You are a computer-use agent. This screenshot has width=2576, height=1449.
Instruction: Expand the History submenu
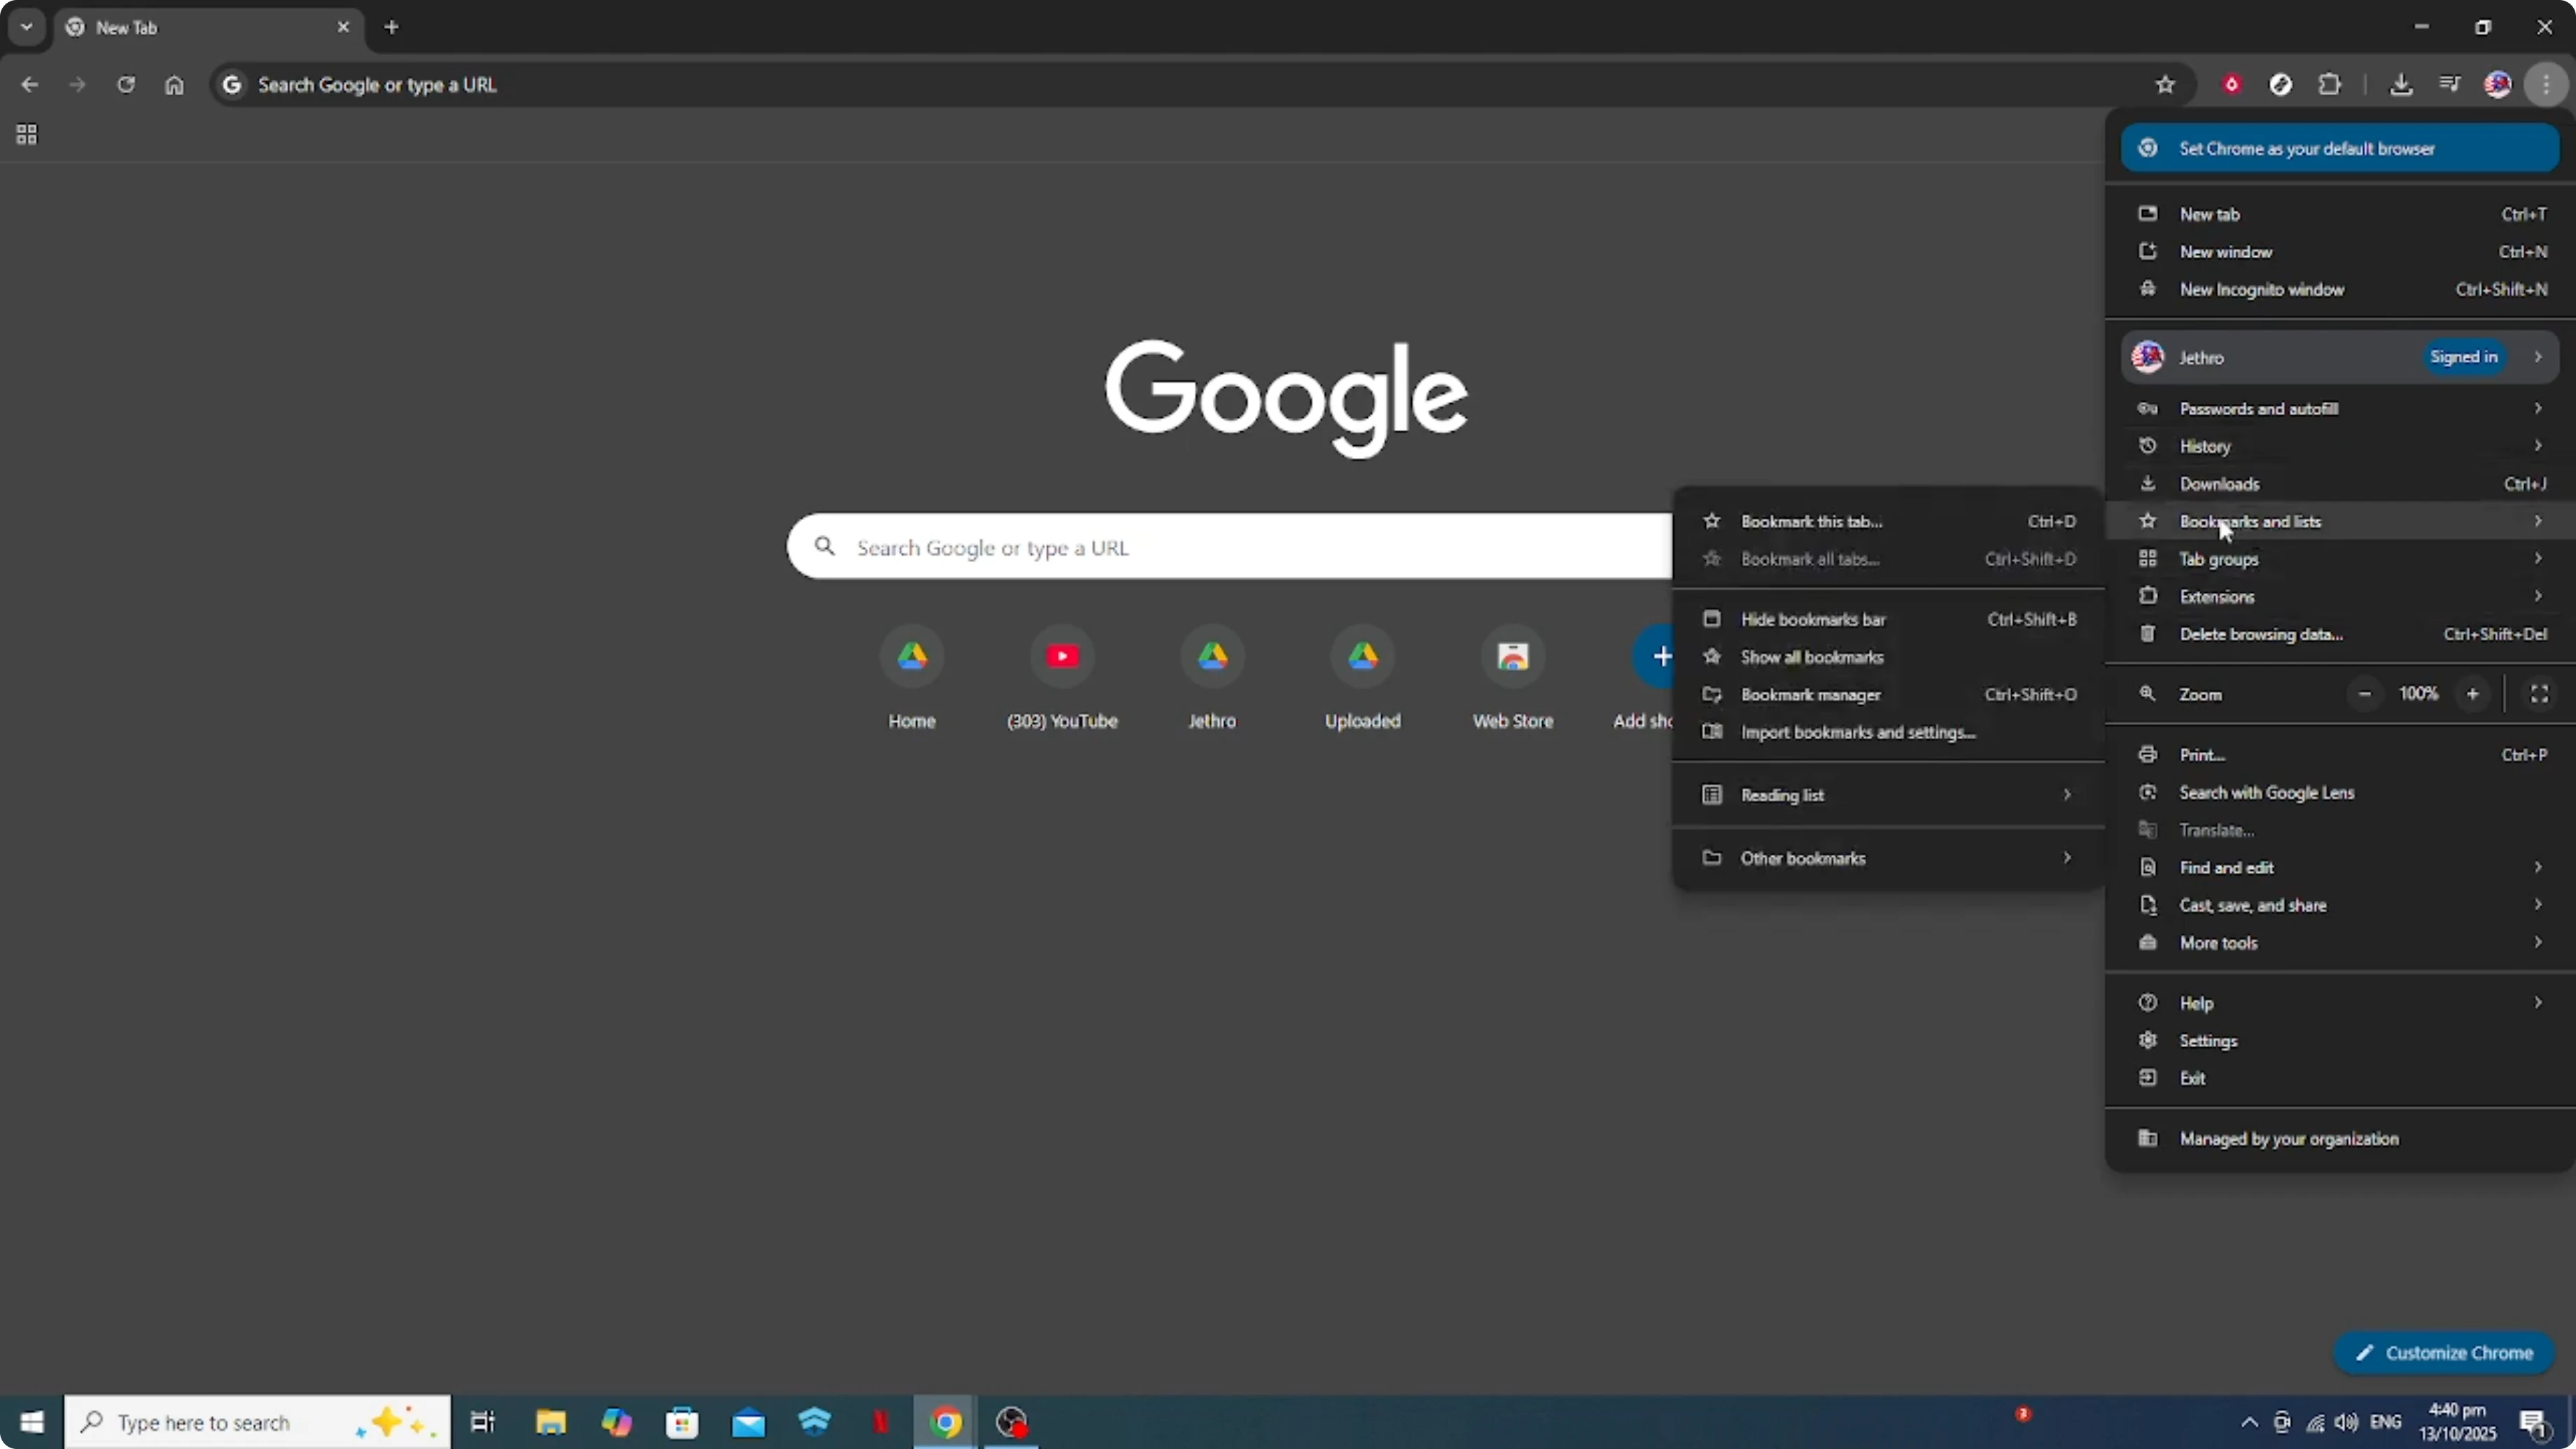pyautogui.click(x=2340, y=446)
